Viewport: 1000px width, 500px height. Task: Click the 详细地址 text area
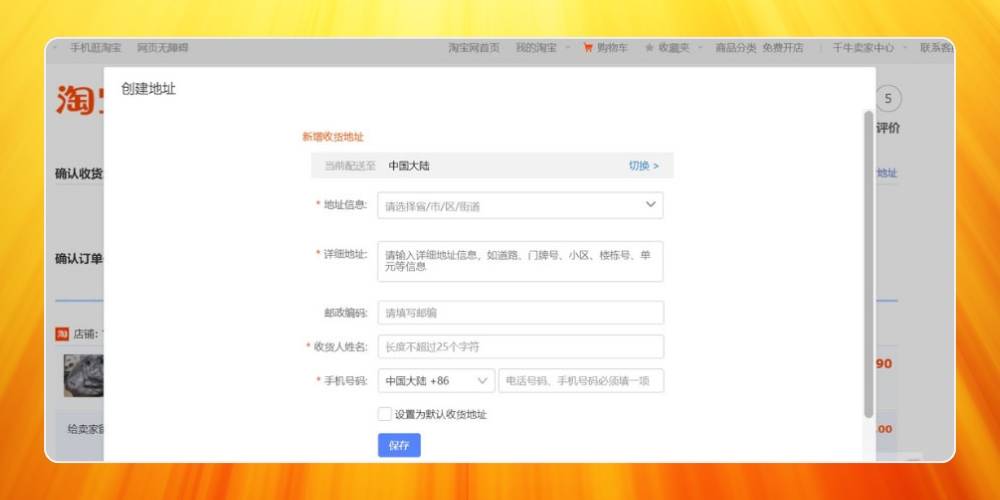point(520,260)
